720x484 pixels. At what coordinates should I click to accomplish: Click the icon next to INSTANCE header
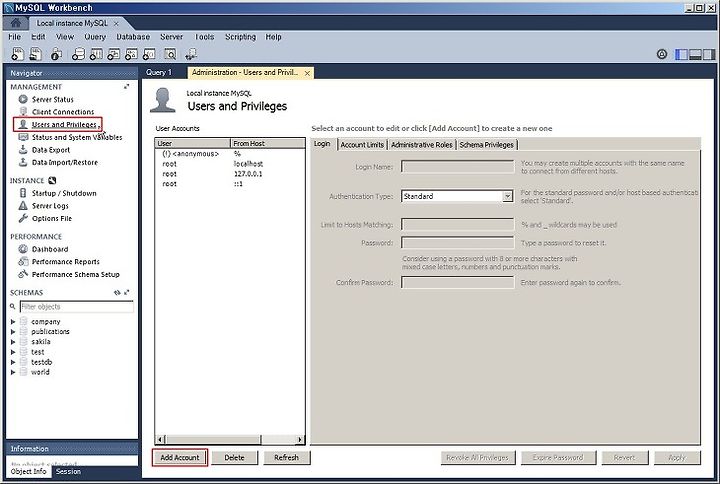52,180
